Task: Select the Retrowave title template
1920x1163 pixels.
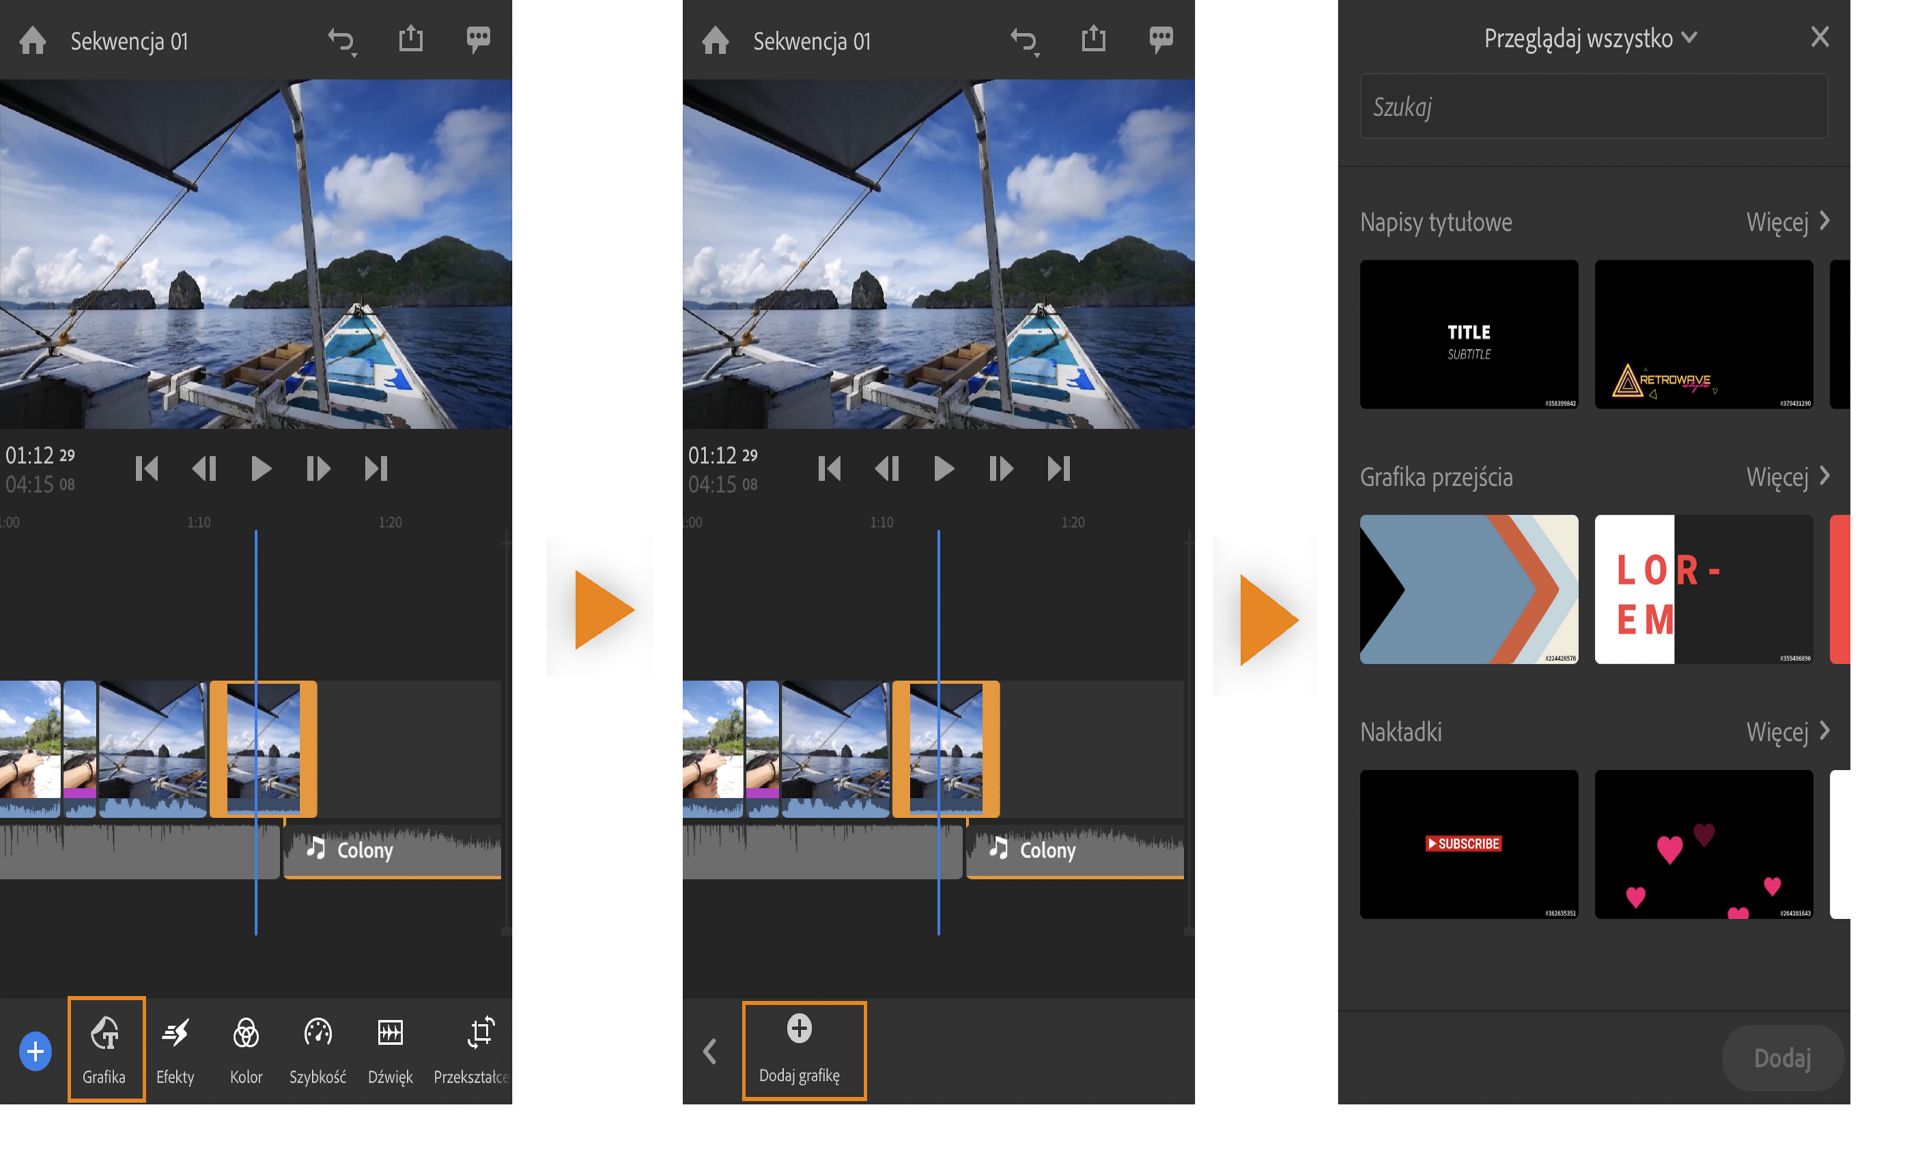Action: pyautogui.click(x=1703, y=334)
